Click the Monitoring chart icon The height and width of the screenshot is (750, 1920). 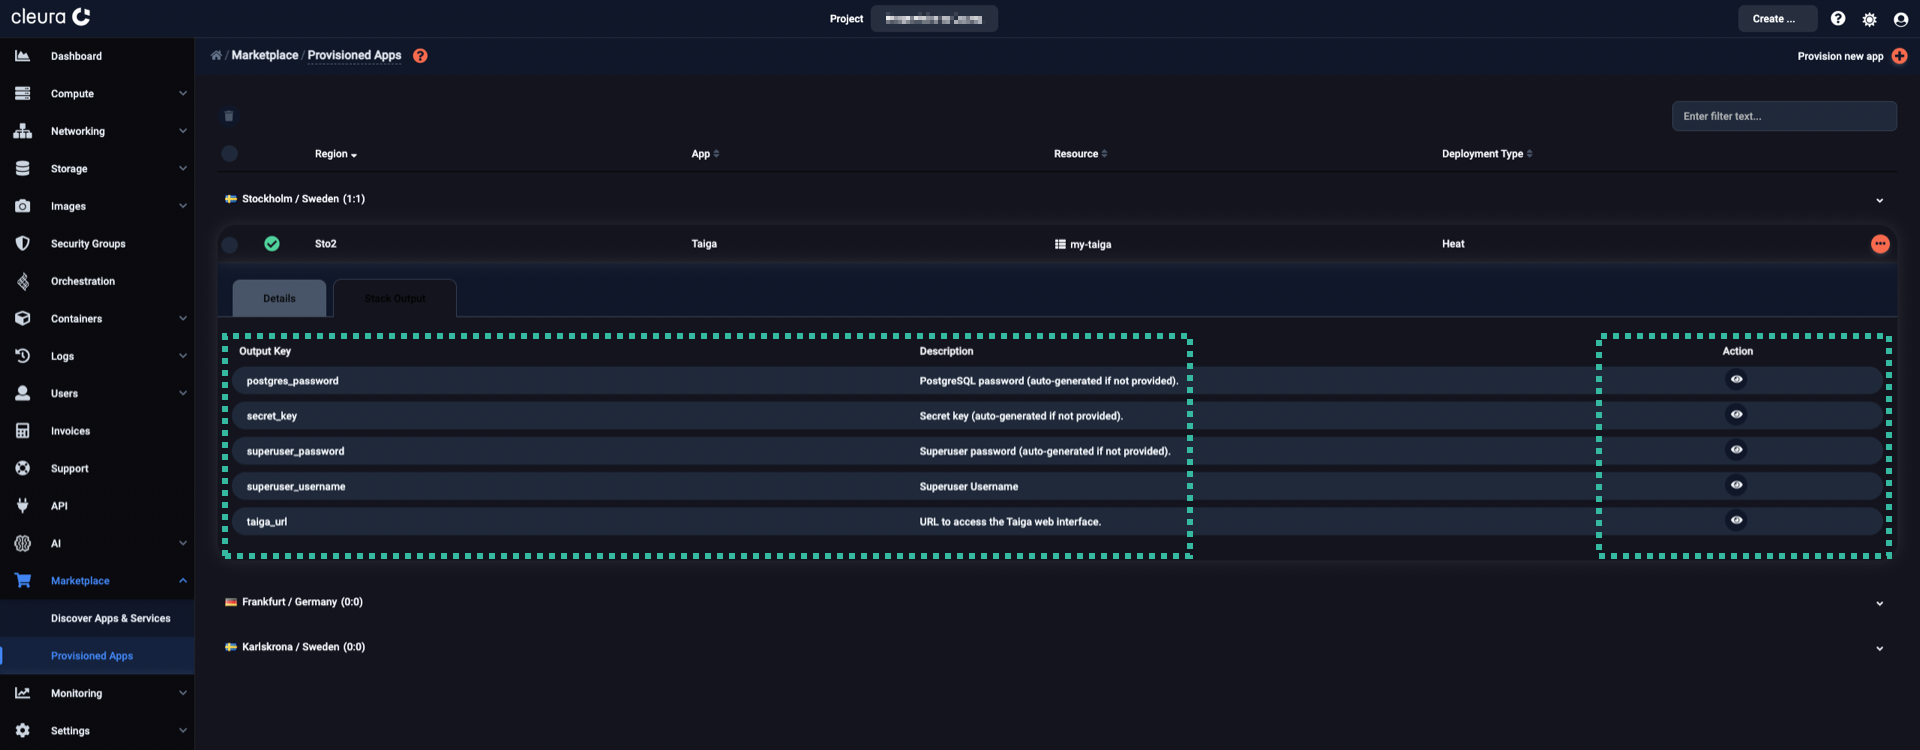pos(22,693)
